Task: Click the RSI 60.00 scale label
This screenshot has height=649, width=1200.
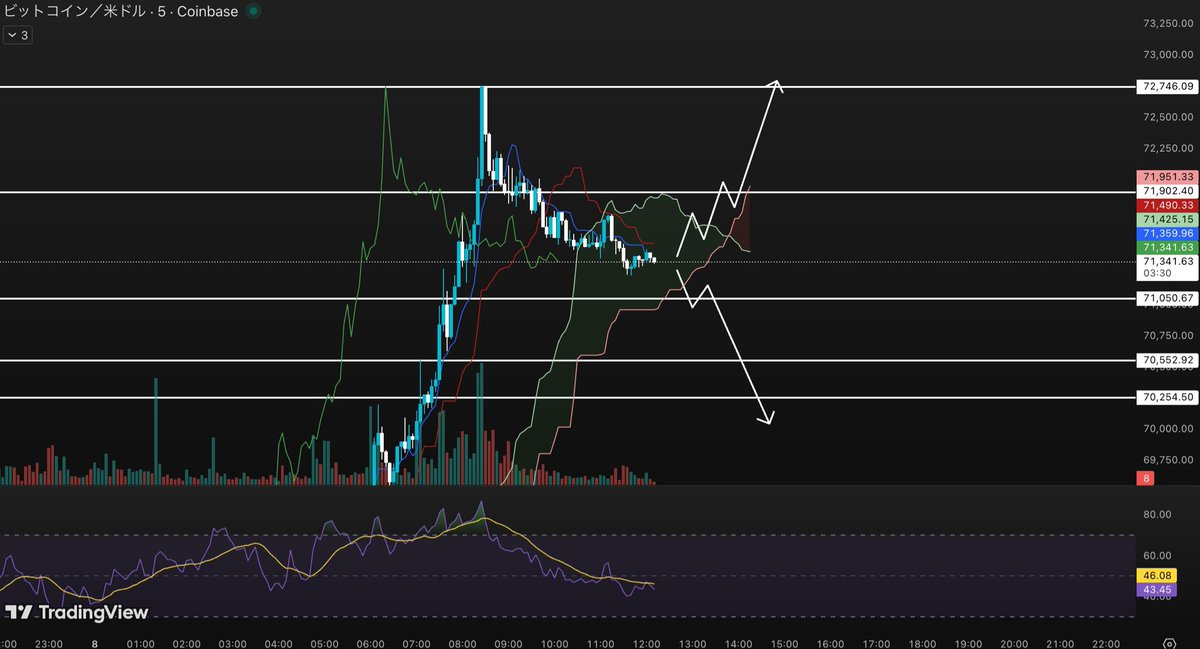Action: coord(1158,556)
